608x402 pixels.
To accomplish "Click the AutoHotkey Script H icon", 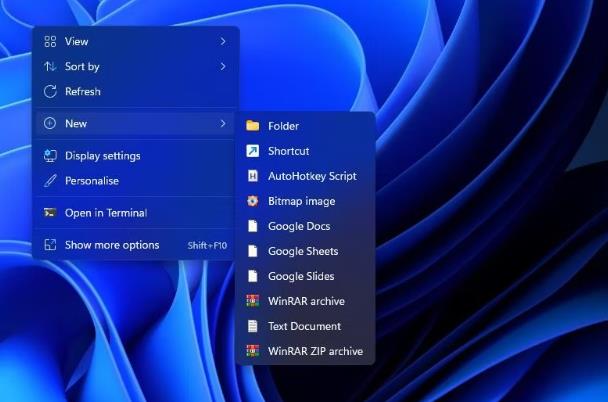I will (x=252, y=176).
